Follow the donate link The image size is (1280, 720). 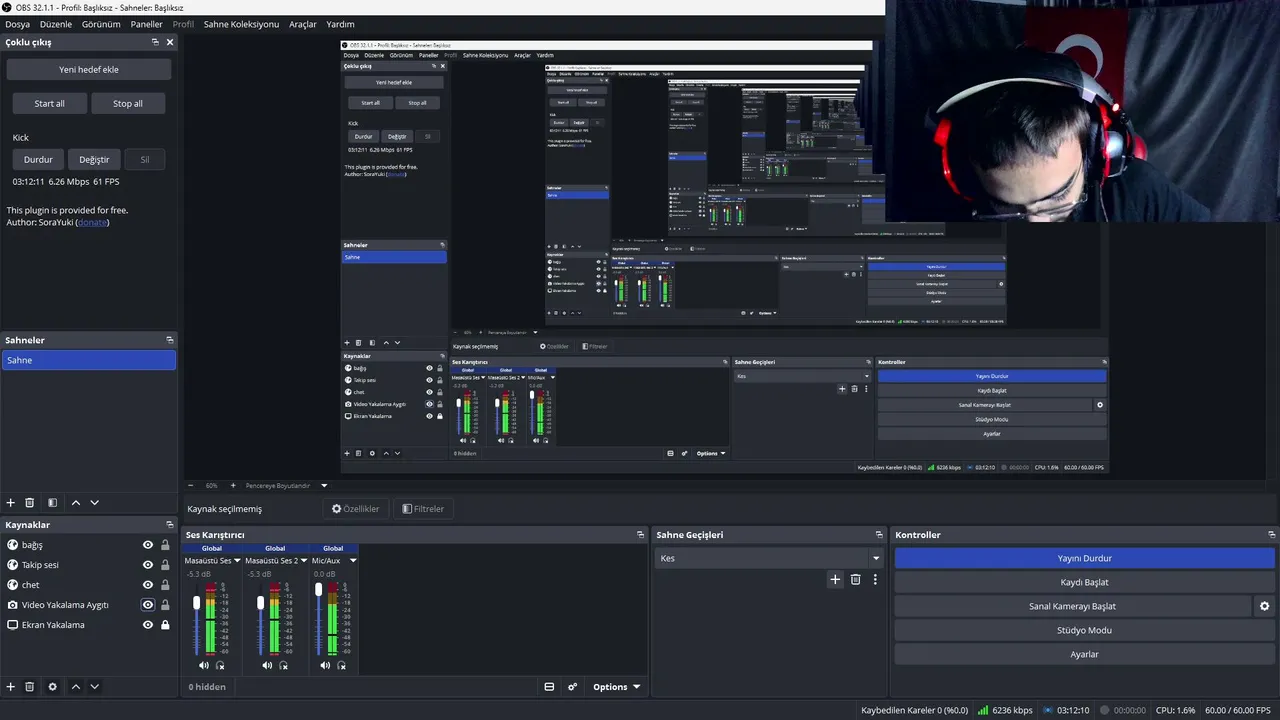pyautogui.click(x=93, y=222)
